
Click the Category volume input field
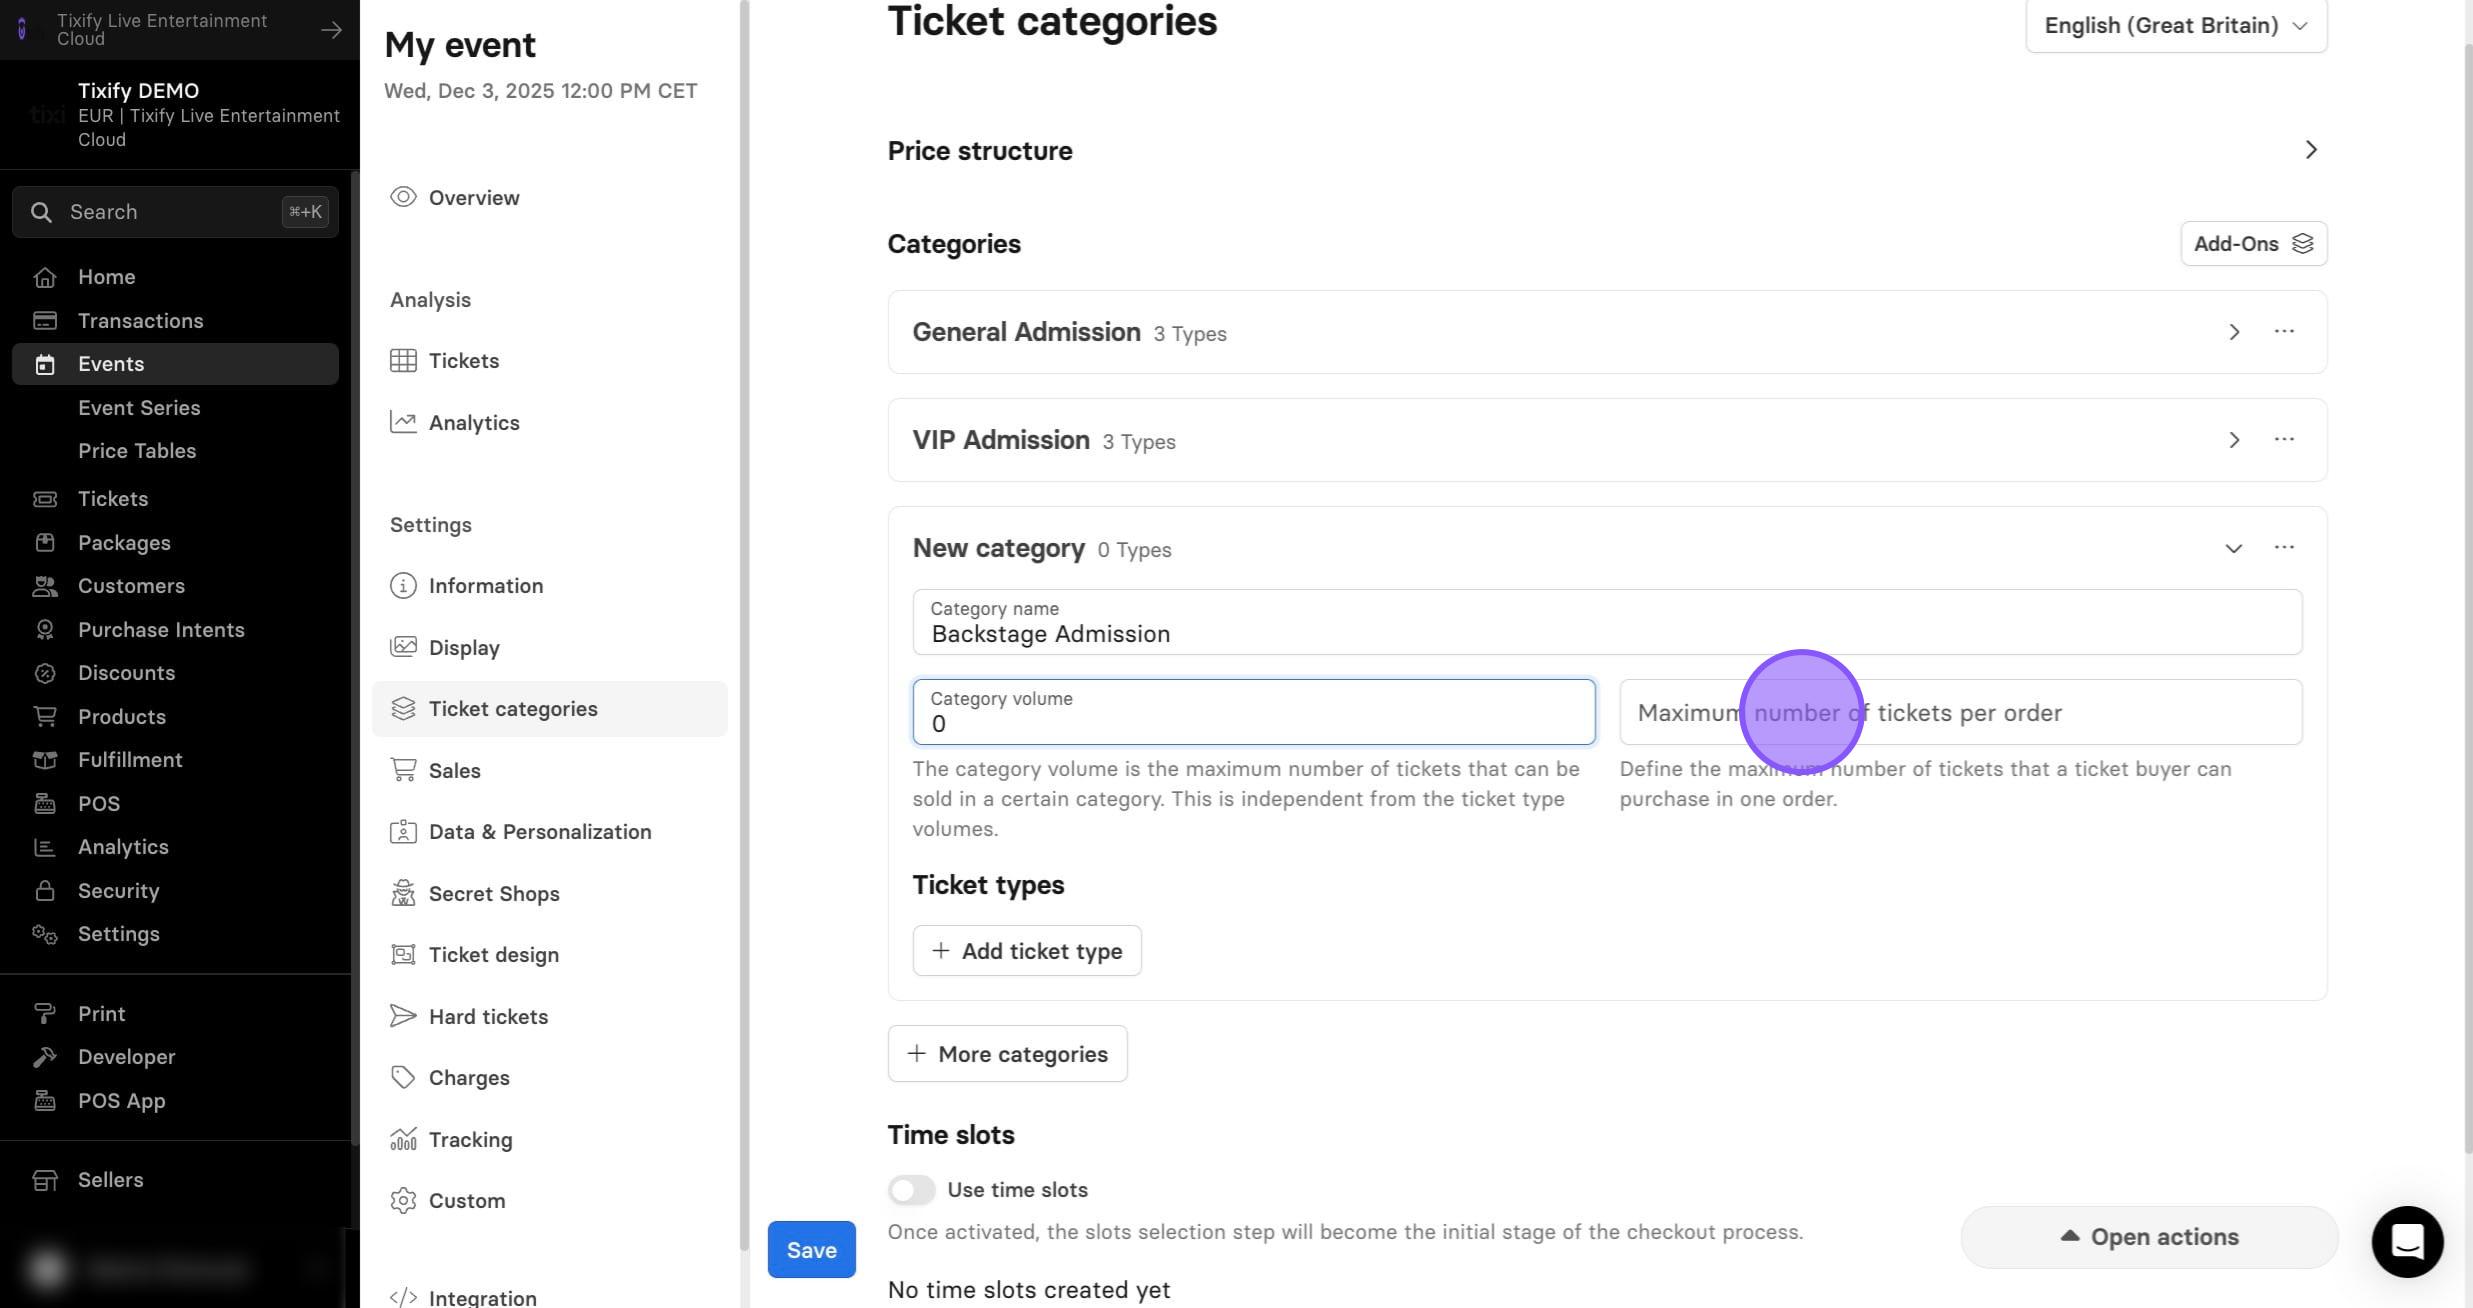pos(1254,712)
